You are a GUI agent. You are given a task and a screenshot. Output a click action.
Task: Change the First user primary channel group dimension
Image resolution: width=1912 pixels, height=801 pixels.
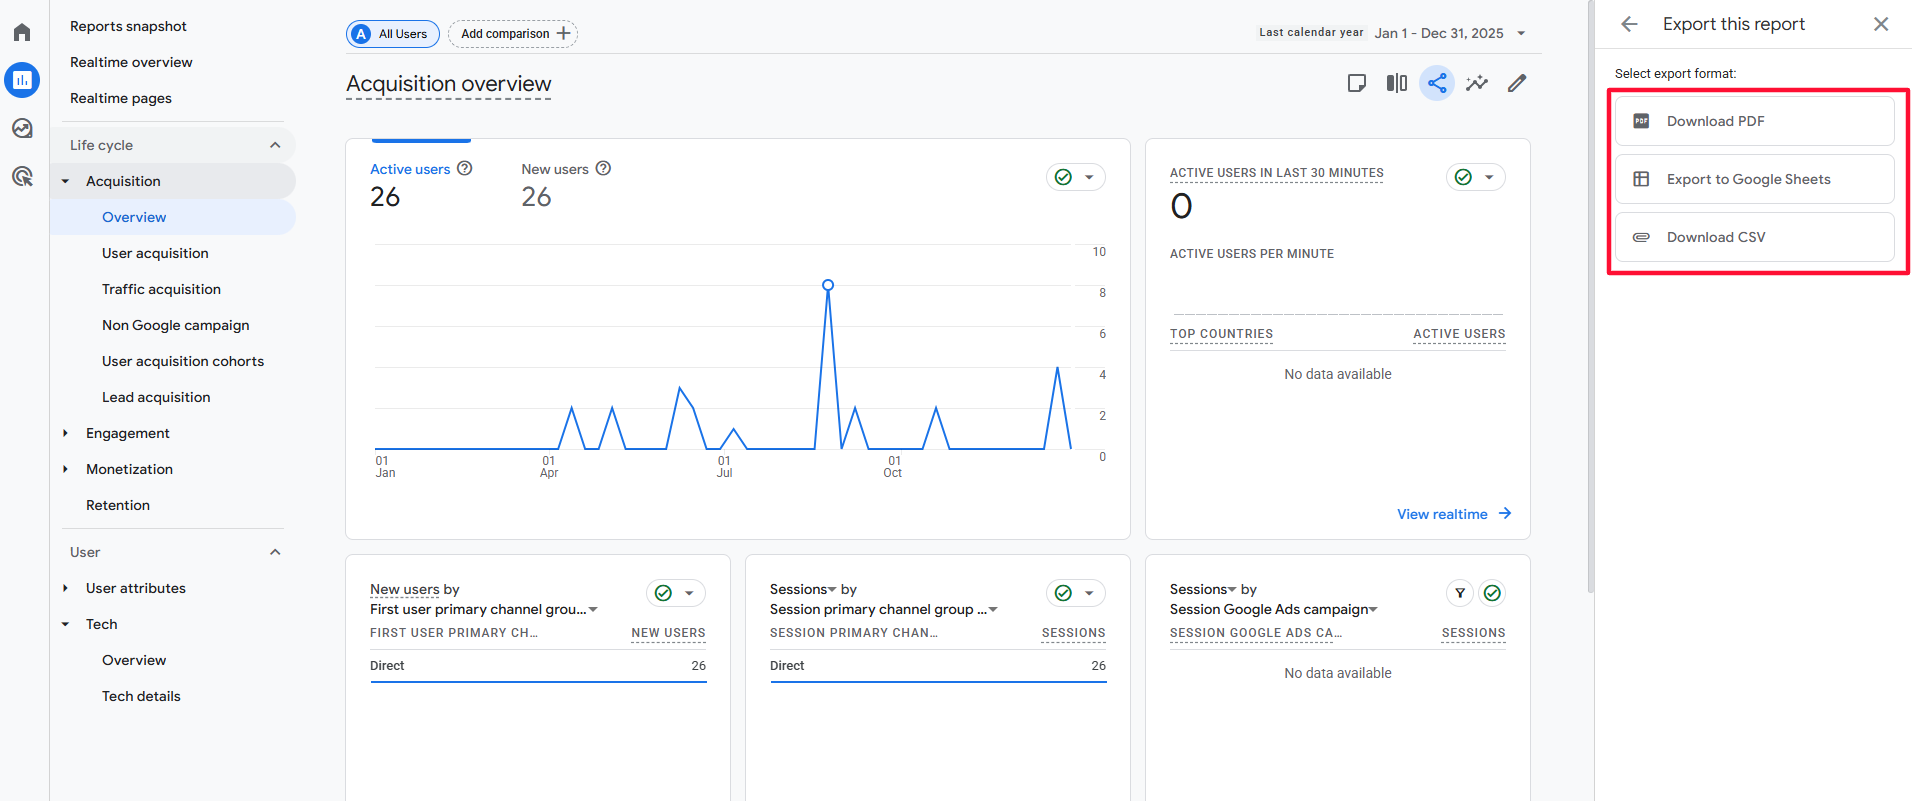(484, 609)
